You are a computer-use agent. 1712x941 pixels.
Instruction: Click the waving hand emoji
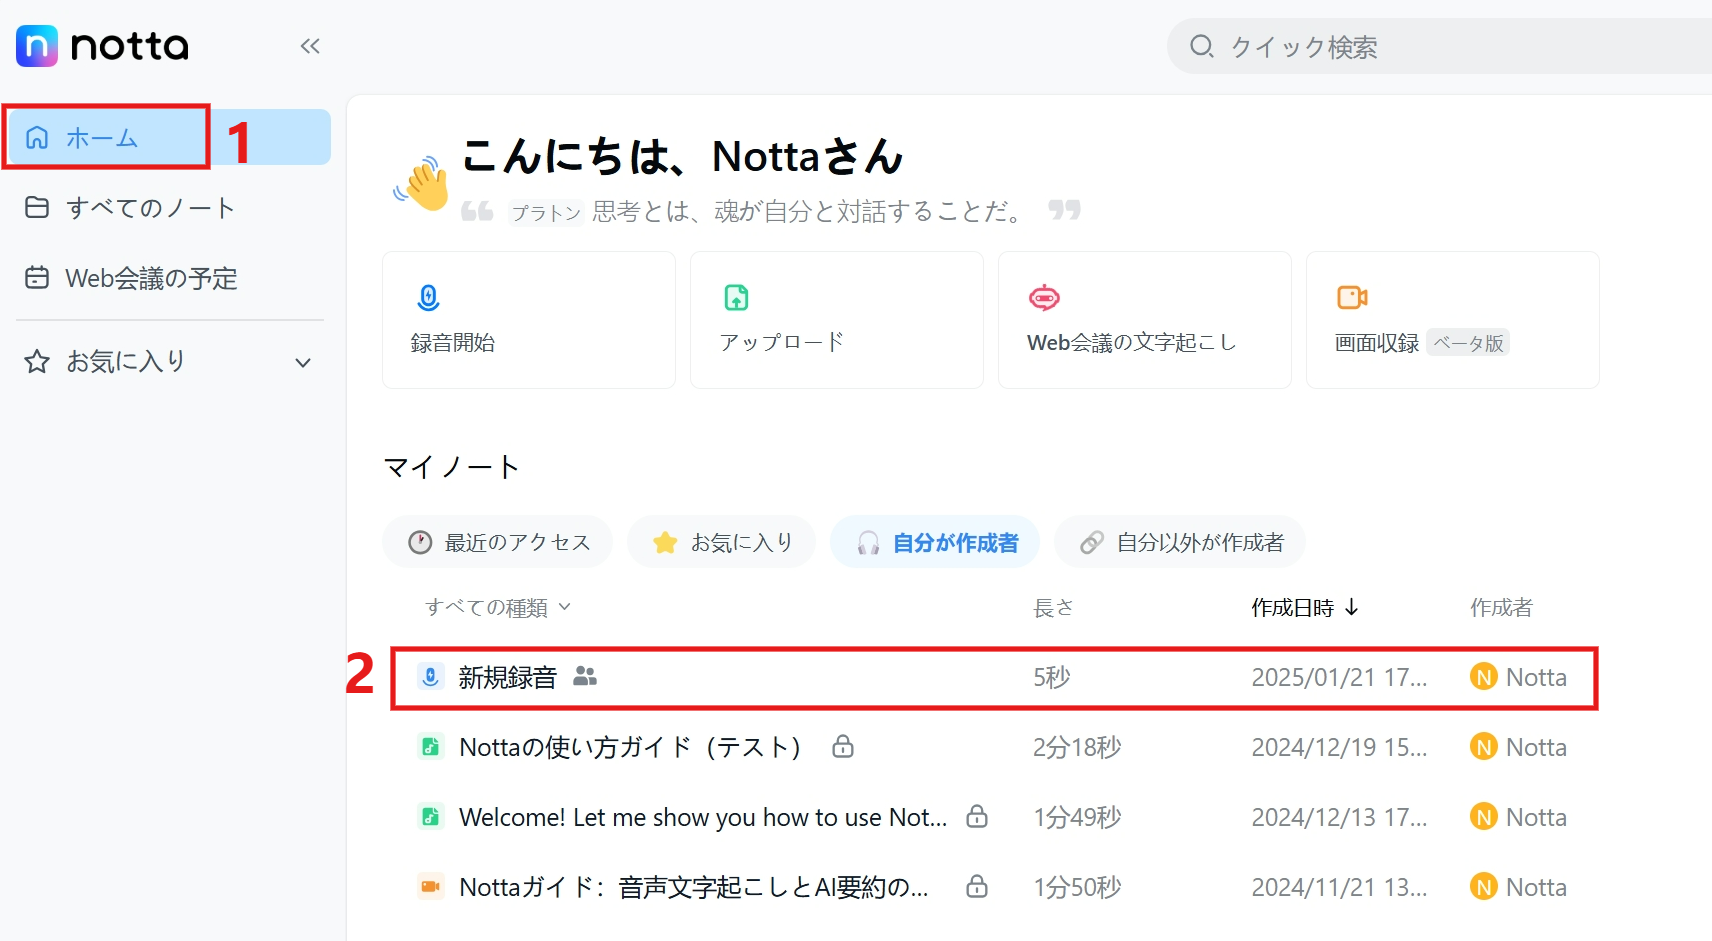[422, 182]
